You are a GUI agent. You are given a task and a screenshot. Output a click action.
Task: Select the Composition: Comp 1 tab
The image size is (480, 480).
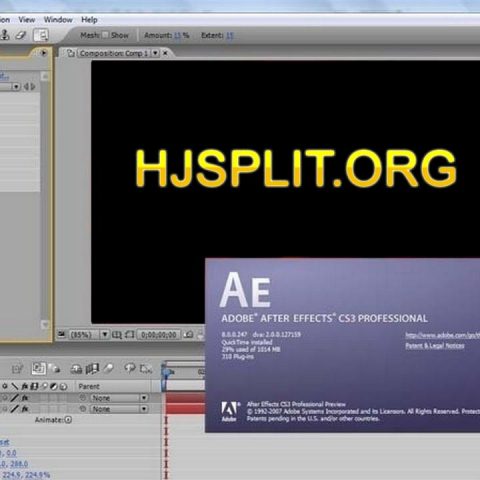[x=114, y=53]
